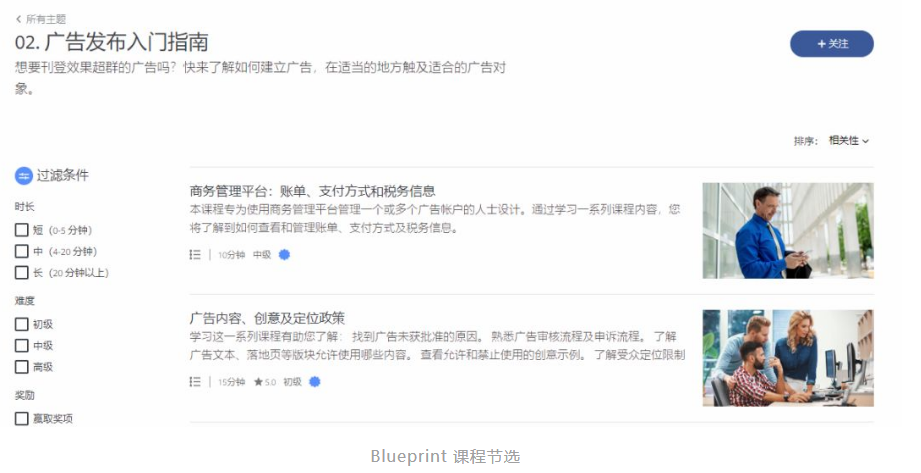Viewport: 921px width, 473px height.
Task: Go back to 所有主题
Action: coord(46,19)
